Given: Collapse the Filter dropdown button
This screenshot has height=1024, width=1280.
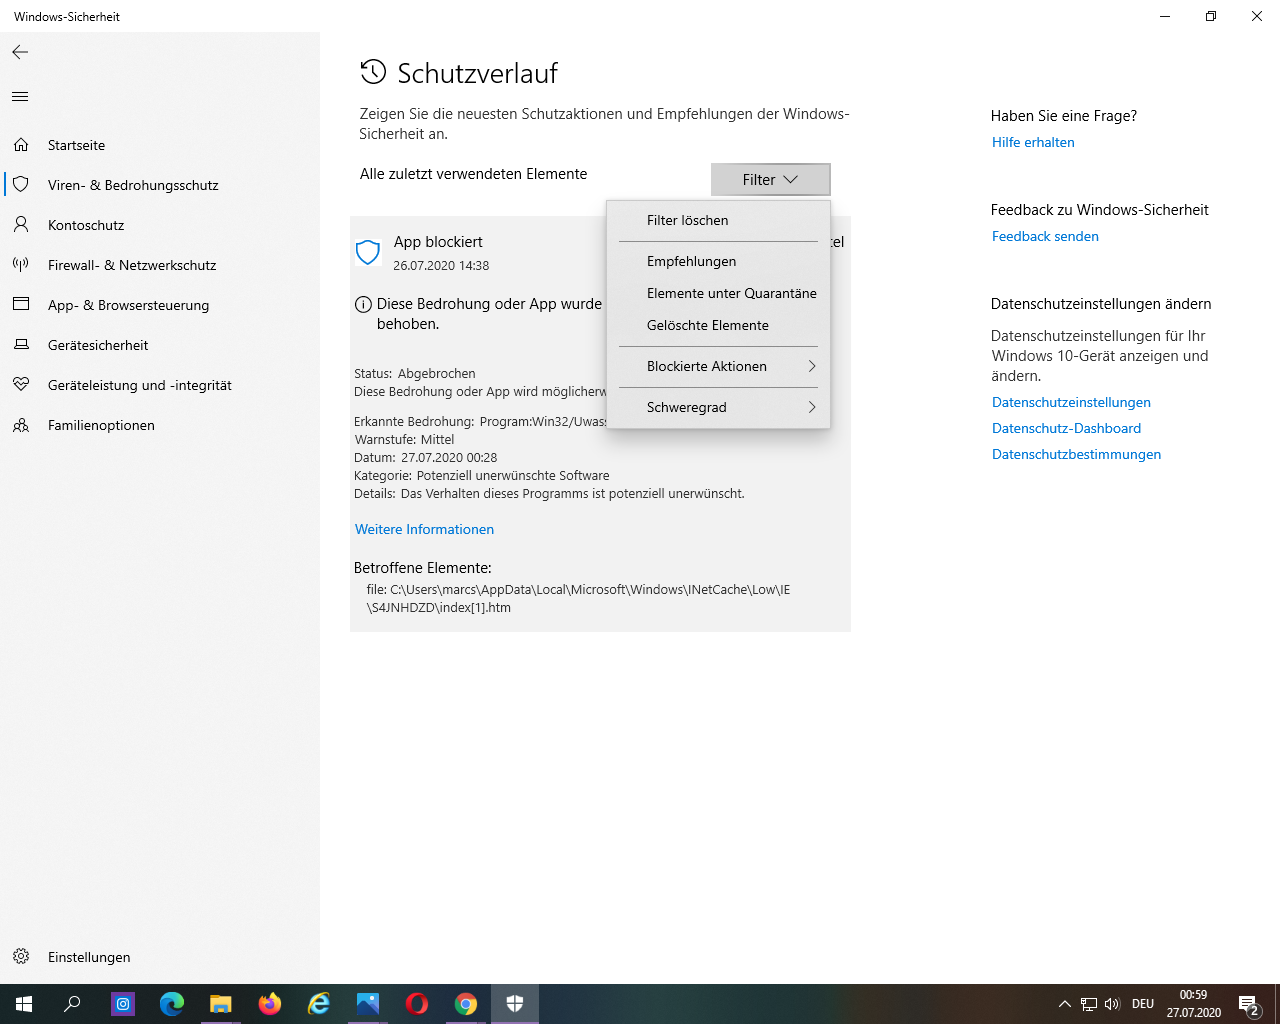Looking at the screenshot, I should (770, 180).
